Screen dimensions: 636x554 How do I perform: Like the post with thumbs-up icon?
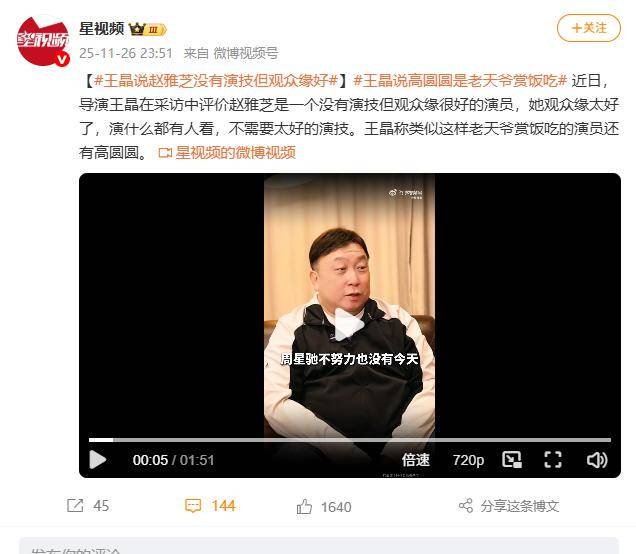click(304, 507)
